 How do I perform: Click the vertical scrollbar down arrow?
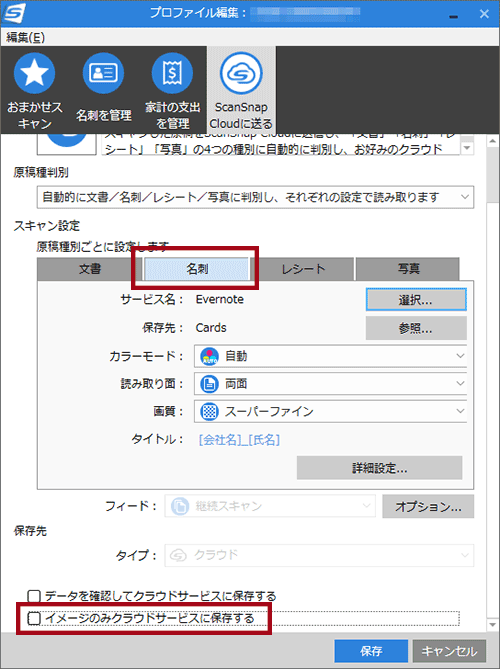point(492,625)
